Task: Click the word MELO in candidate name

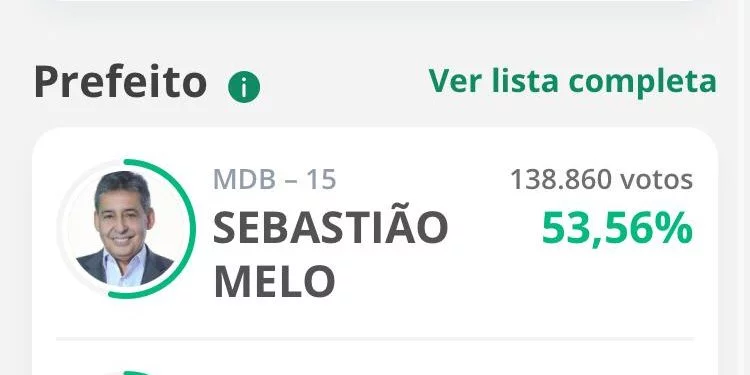Action: 274,281
